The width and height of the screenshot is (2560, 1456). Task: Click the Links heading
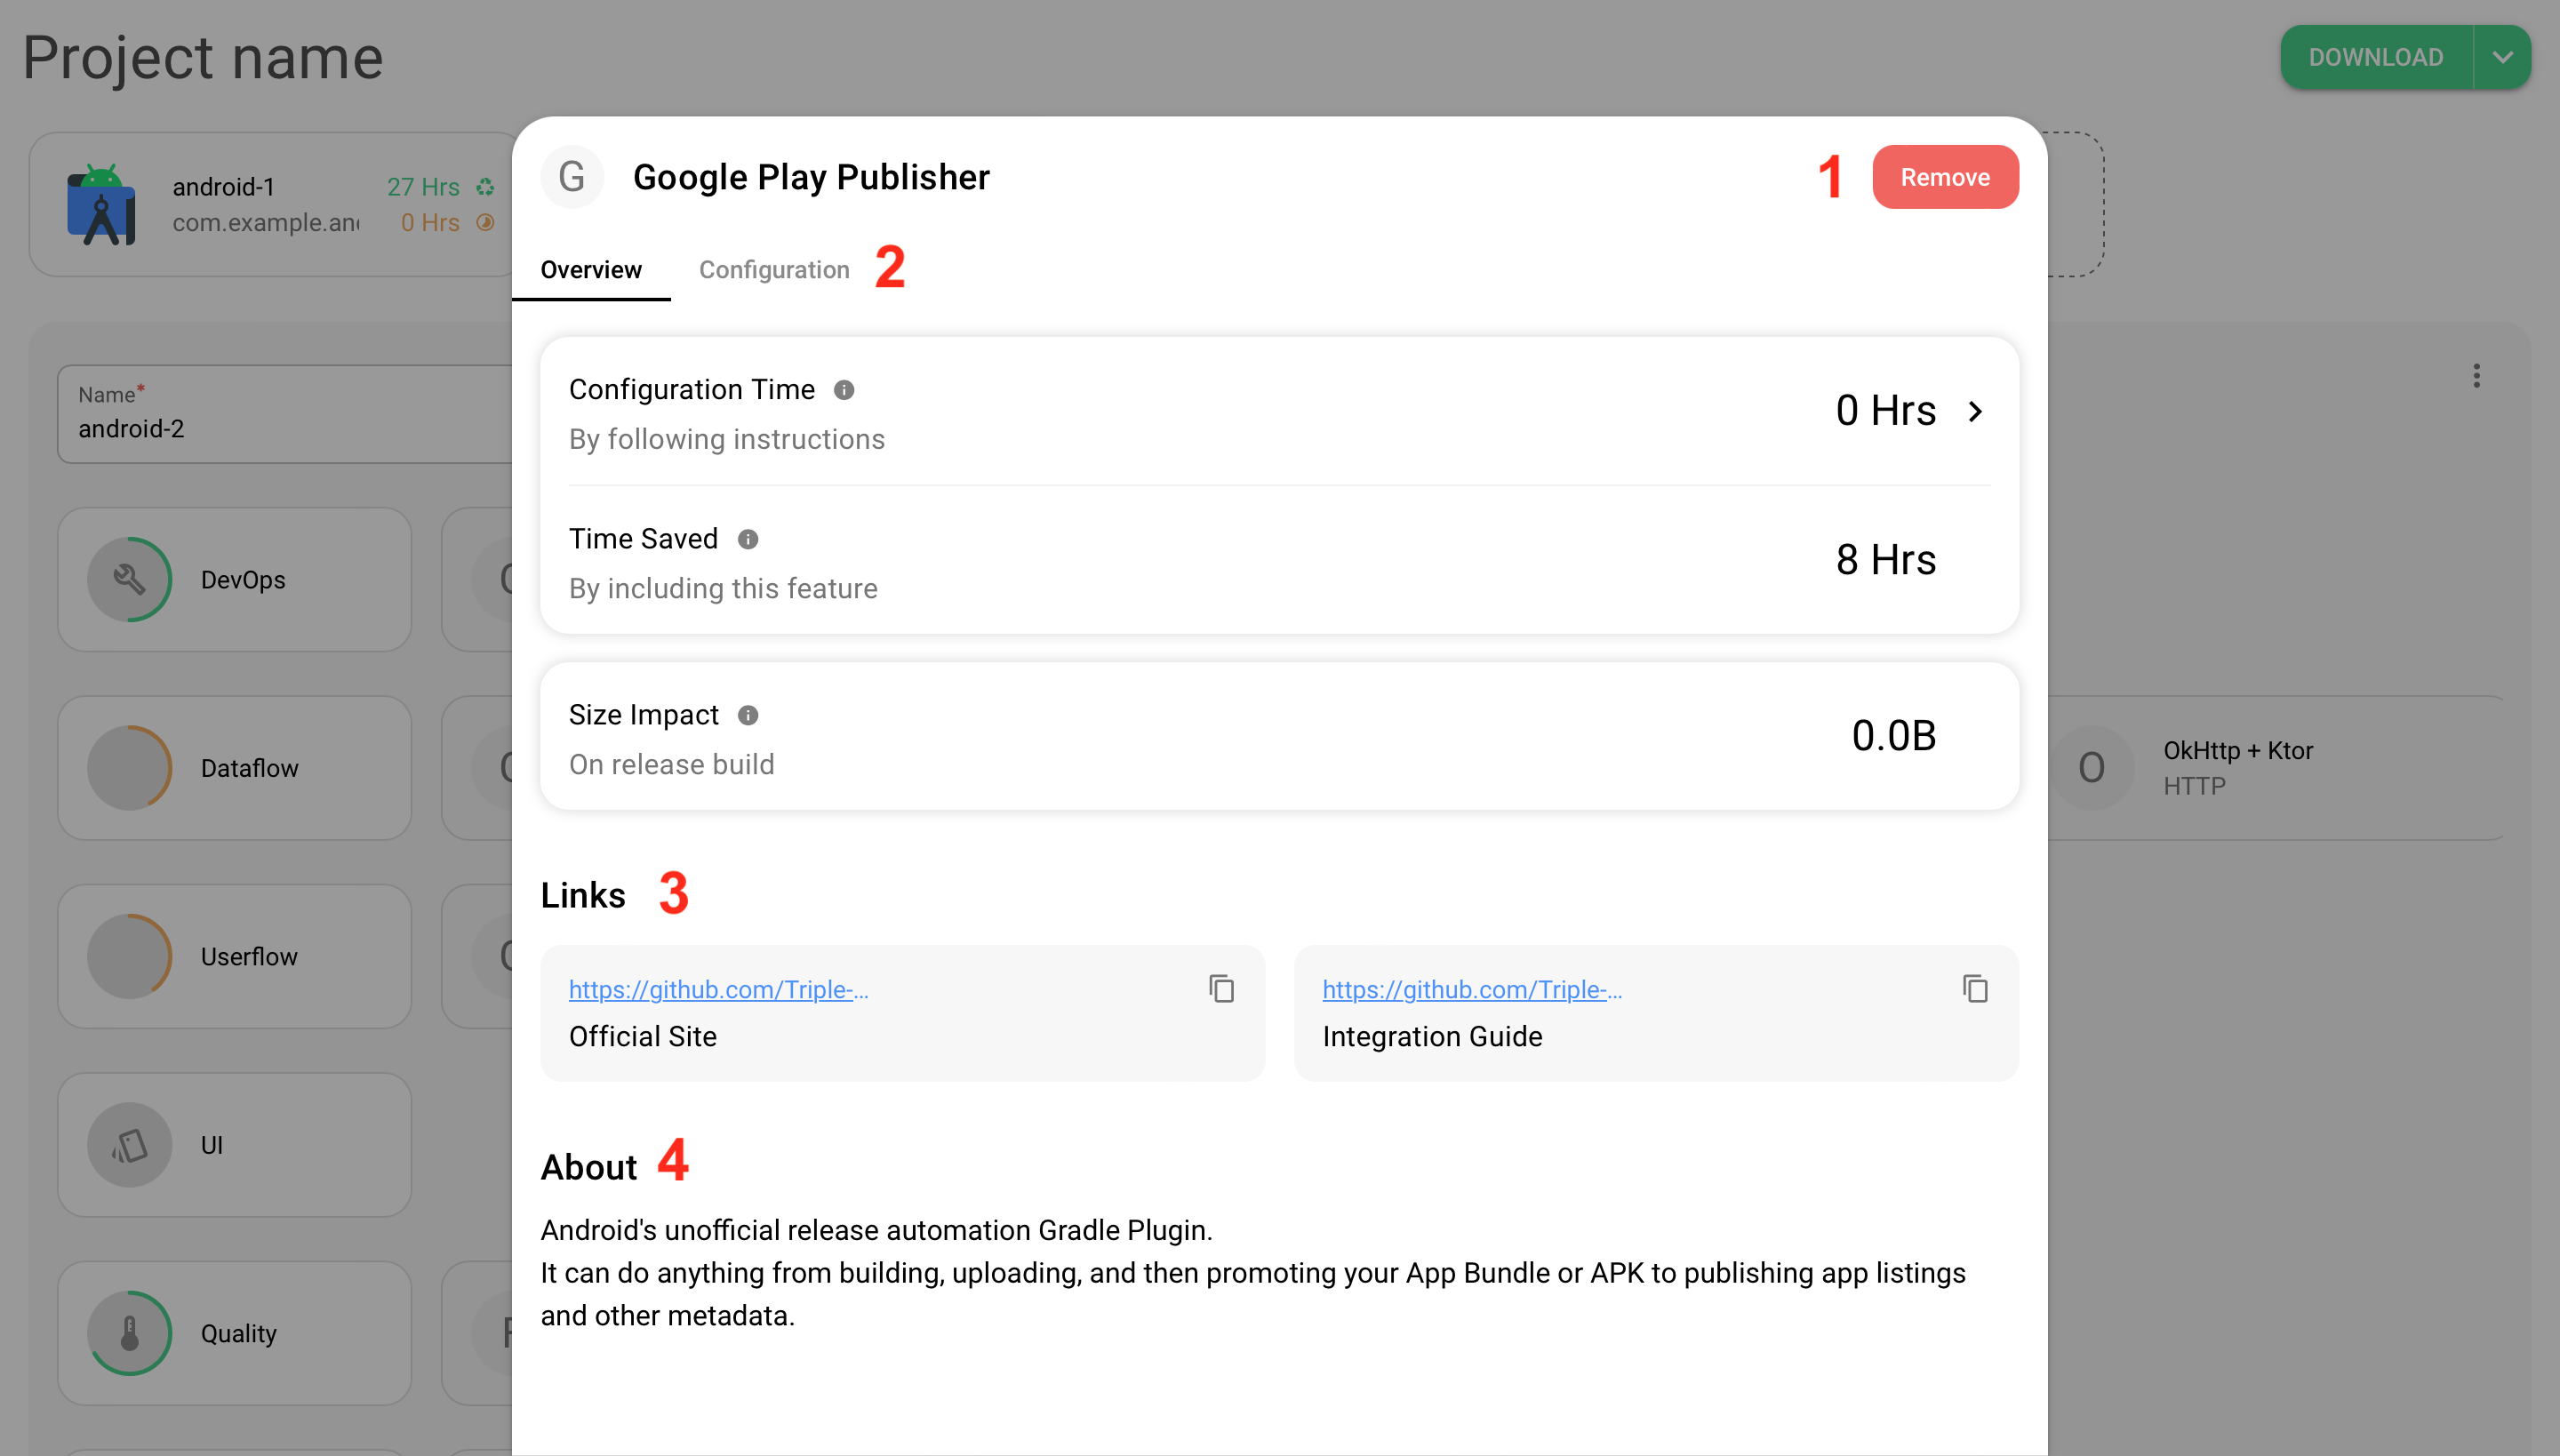point(583,895)
